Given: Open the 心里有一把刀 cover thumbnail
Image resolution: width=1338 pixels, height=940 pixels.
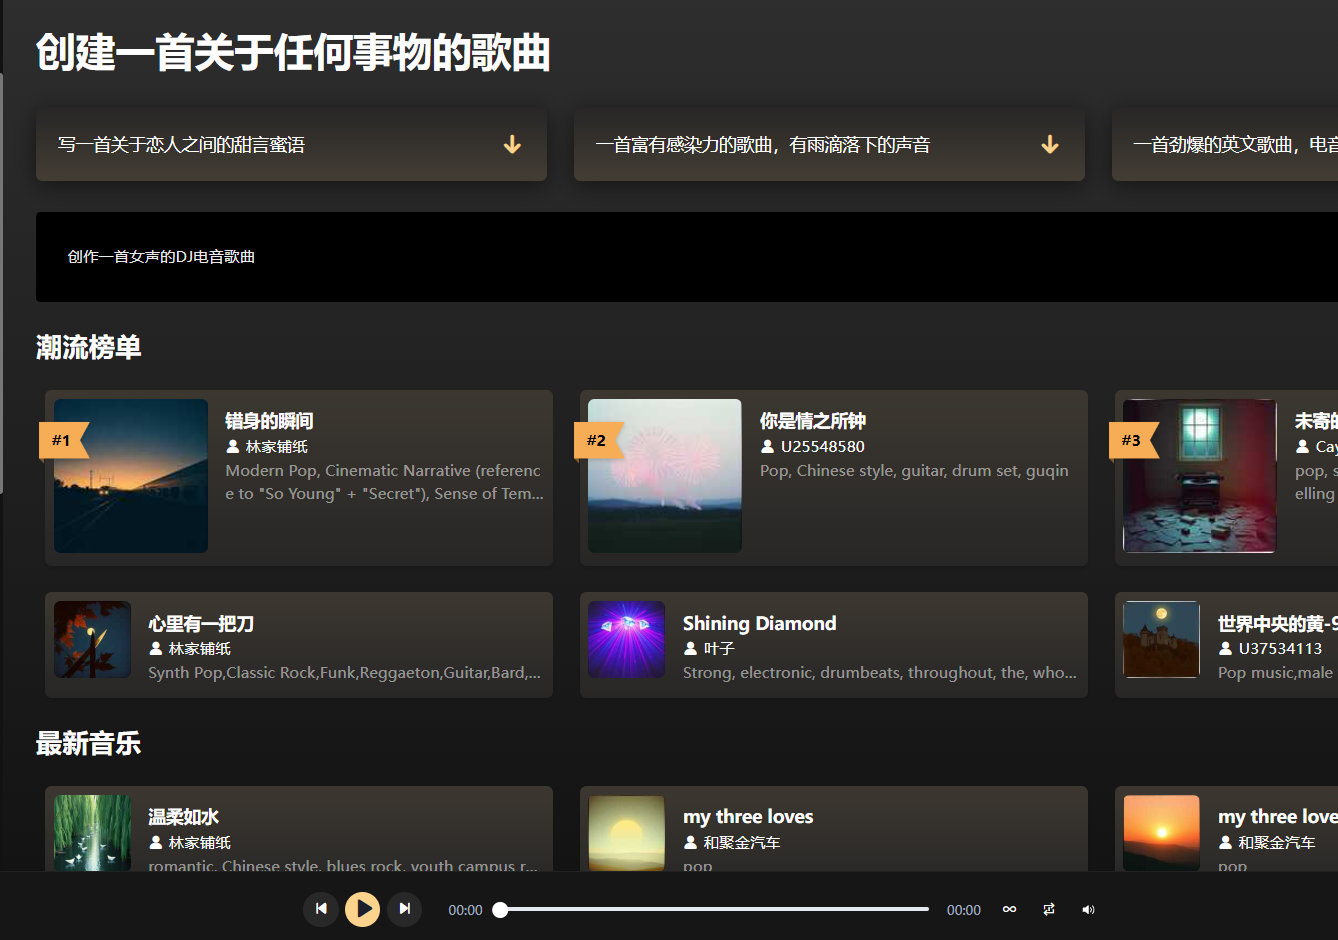Looking at the screenshot, I should (92, 640).
